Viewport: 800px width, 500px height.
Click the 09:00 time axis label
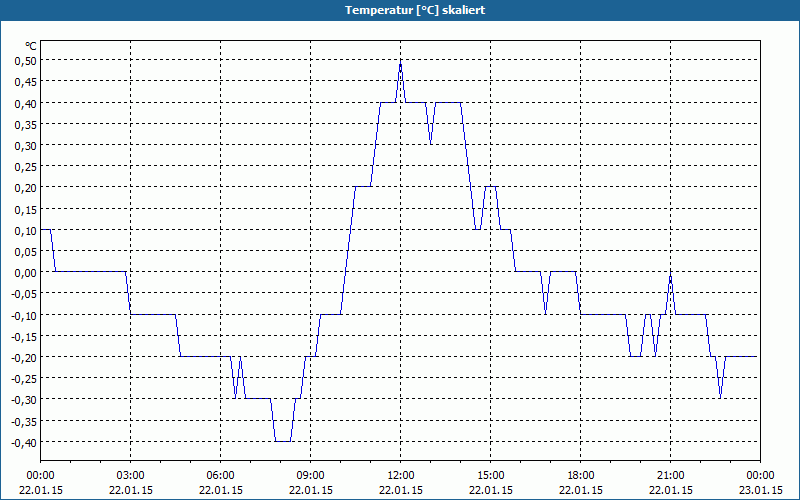(311, 476)
